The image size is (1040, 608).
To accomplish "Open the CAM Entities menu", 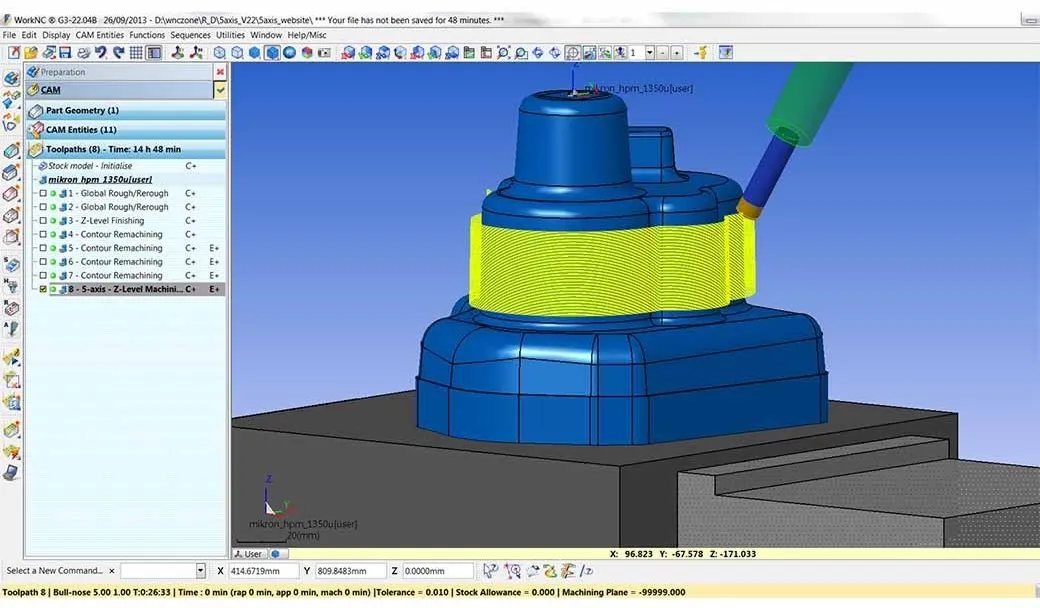I will (x=100, y=35).
